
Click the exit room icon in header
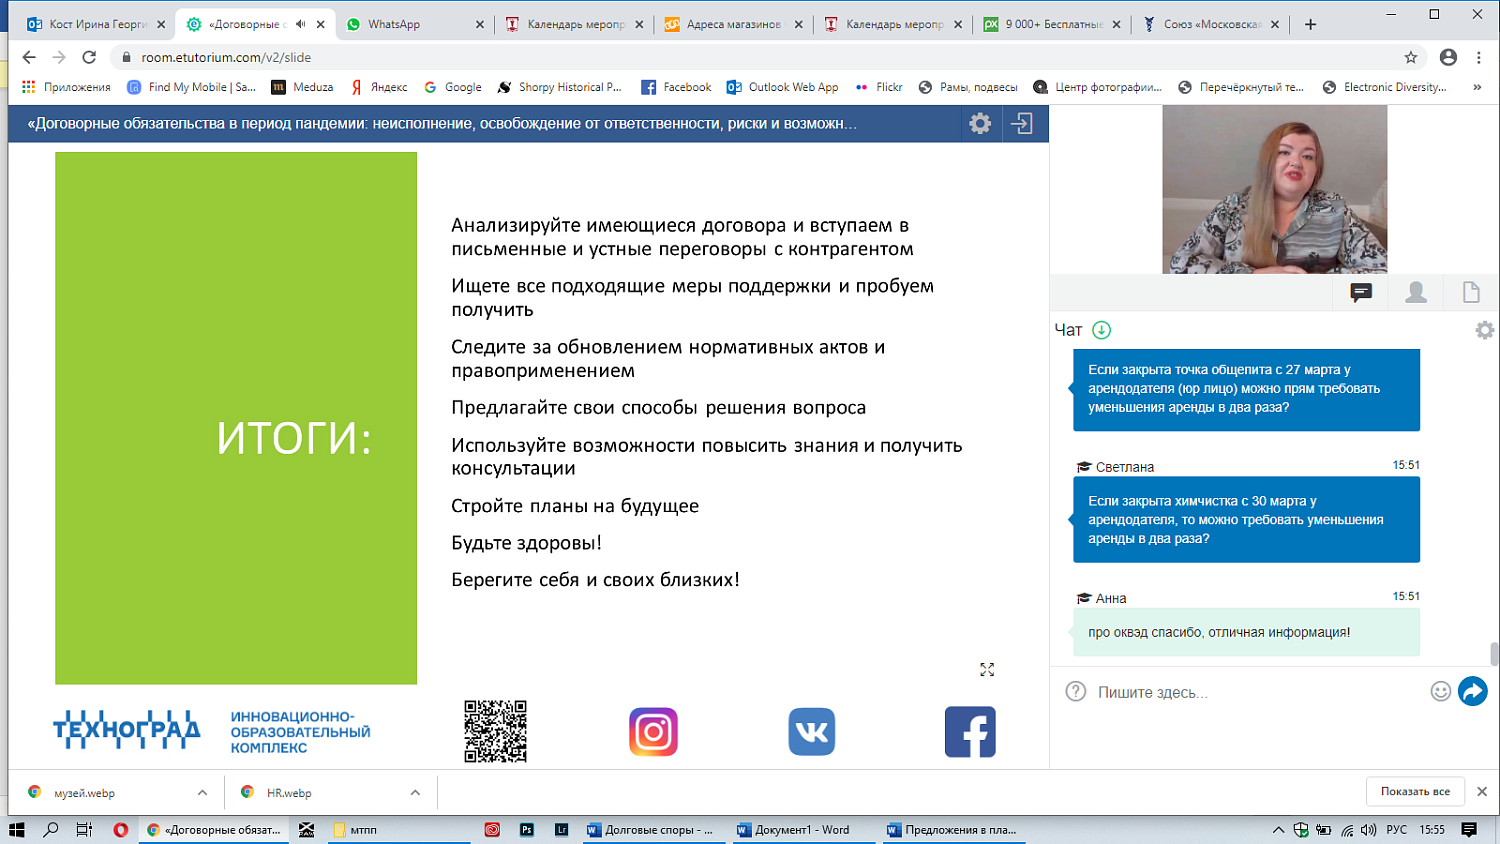click(1022, 123)
